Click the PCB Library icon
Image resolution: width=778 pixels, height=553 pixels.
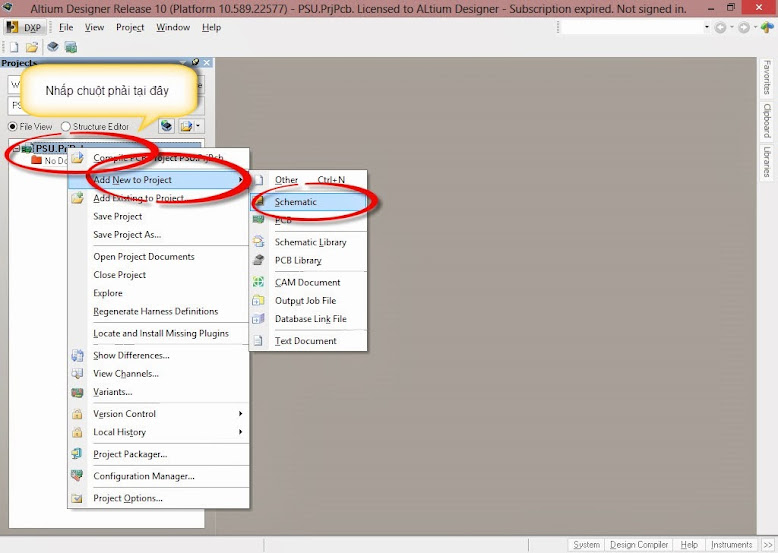coord(259,260)
